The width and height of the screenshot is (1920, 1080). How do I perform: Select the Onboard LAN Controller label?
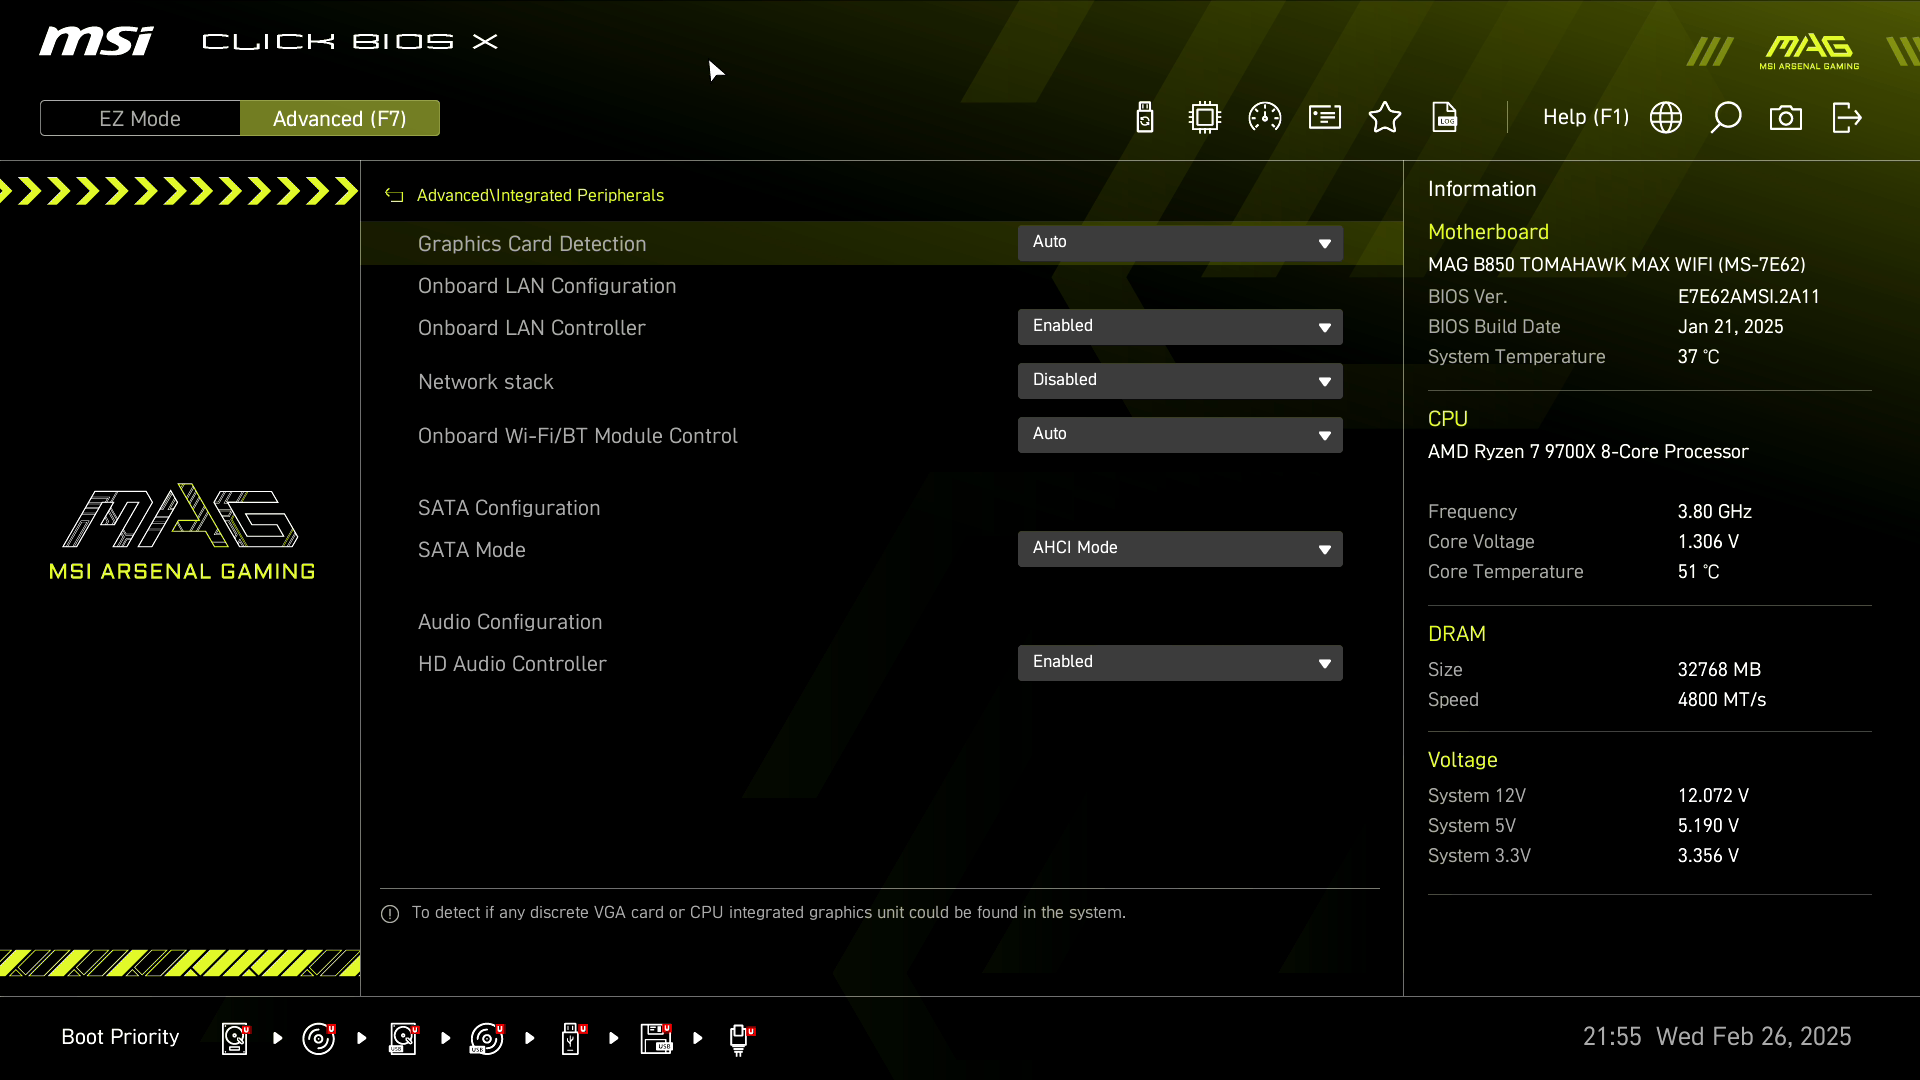[532, 328]
